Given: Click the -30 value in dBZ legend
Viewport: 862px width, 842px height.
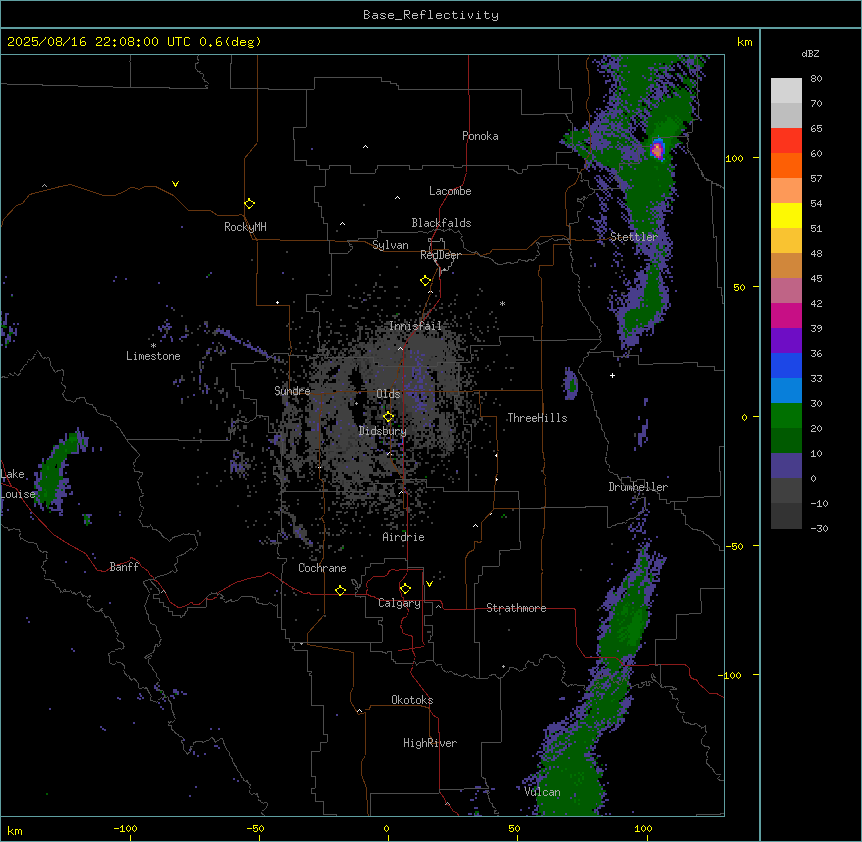Looking at the screenshot, I should tap(819, 529).
